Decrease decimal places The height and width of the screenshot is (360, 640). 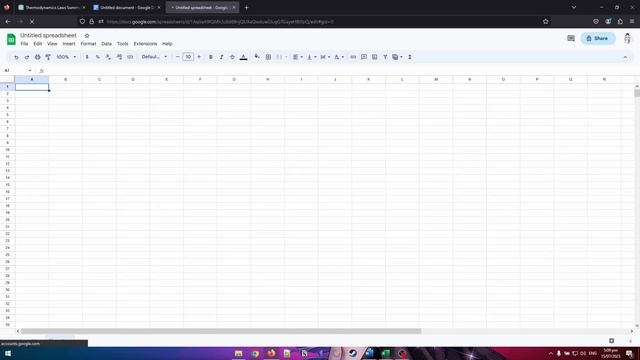point(108,57)
